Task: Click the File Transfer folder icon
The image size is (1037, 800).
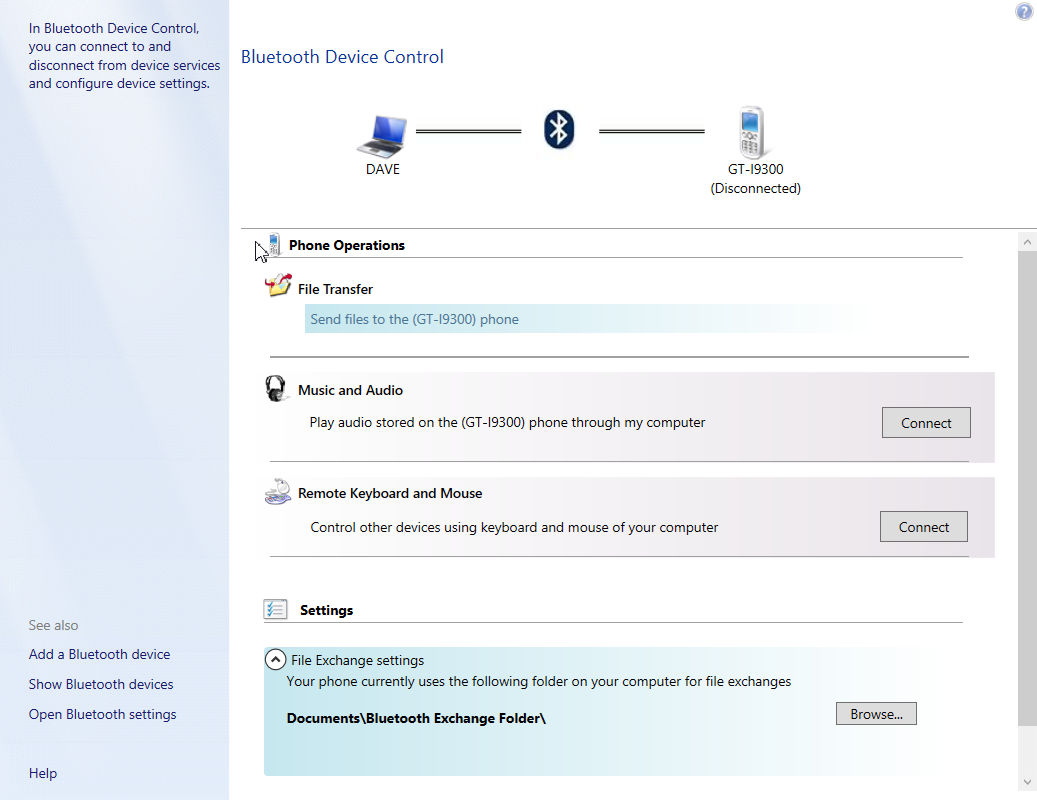Action: 278,285
